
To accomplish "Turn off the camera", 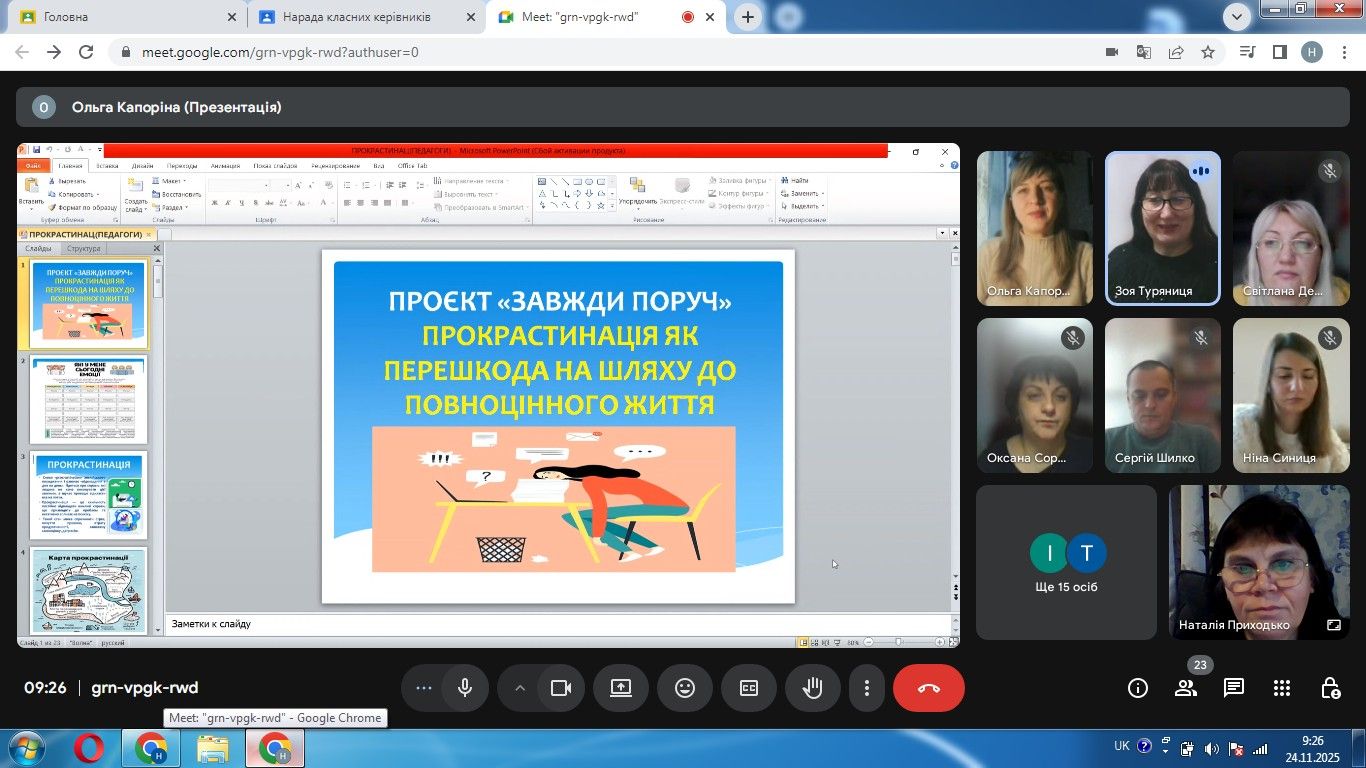I will click(561, 688).
